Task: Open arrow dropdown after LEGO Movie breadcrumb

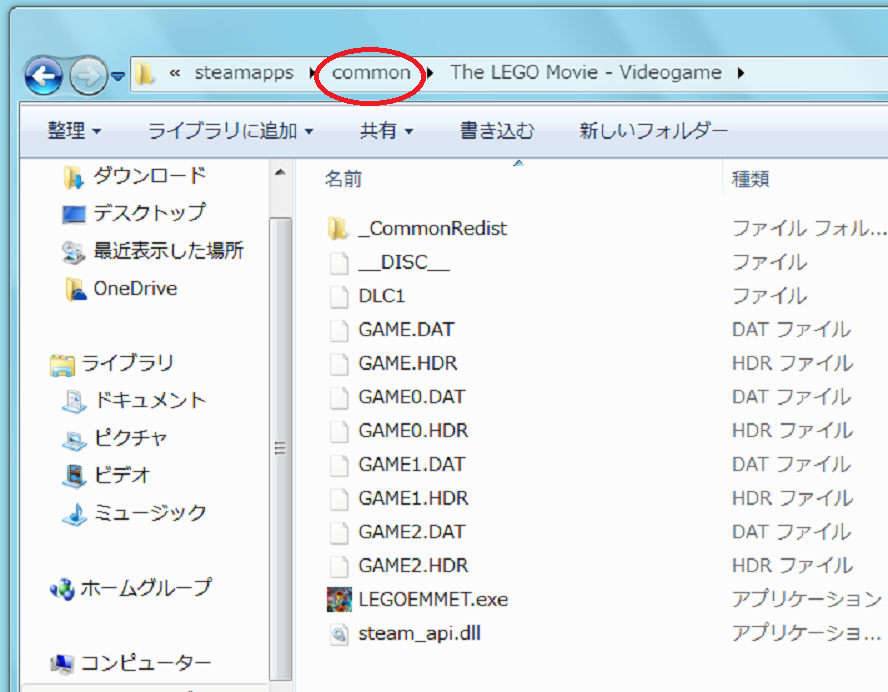Action: (741, 72)
